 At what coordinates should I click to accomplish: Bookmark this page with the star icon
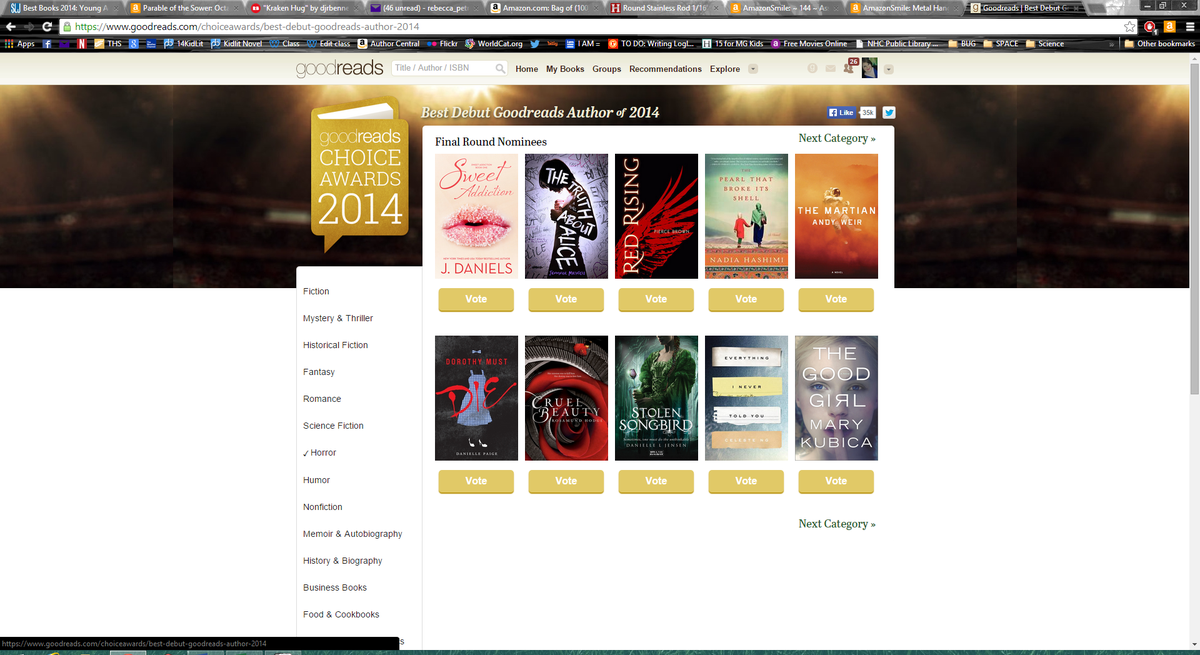(x=1130, y=27)
